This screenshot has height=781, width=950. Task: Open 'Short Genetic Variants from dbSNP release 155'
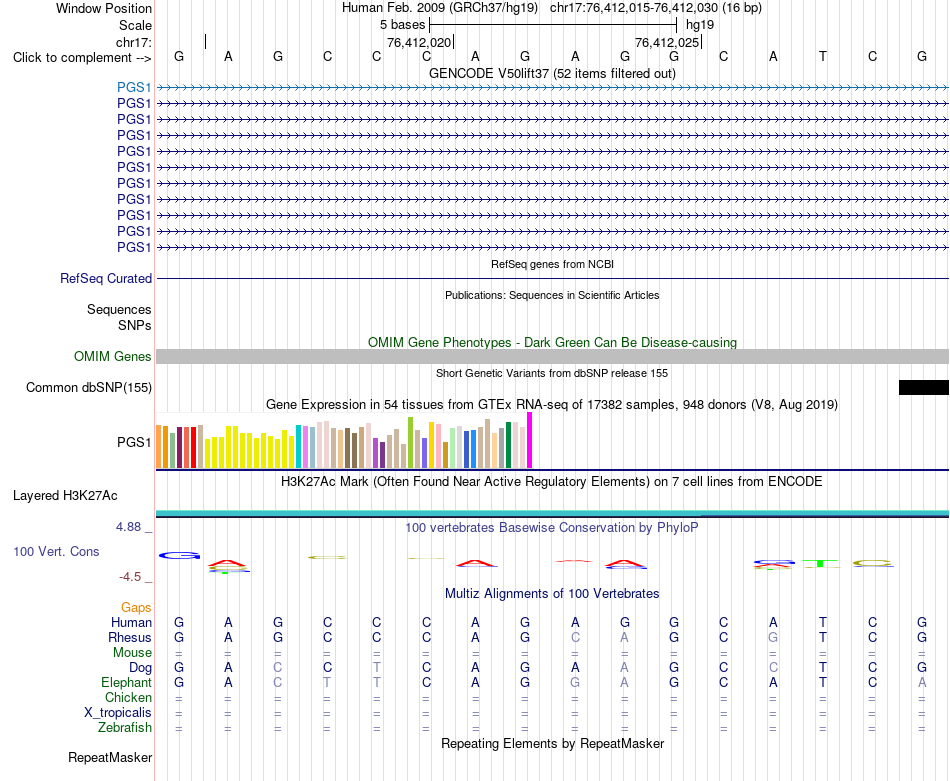pyautogui.click(x=552, y=373)
